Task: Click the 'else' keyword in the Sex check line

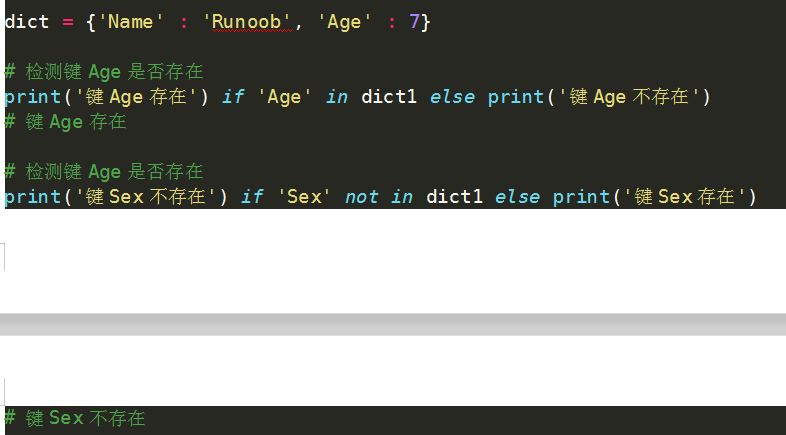Action: 518,196
